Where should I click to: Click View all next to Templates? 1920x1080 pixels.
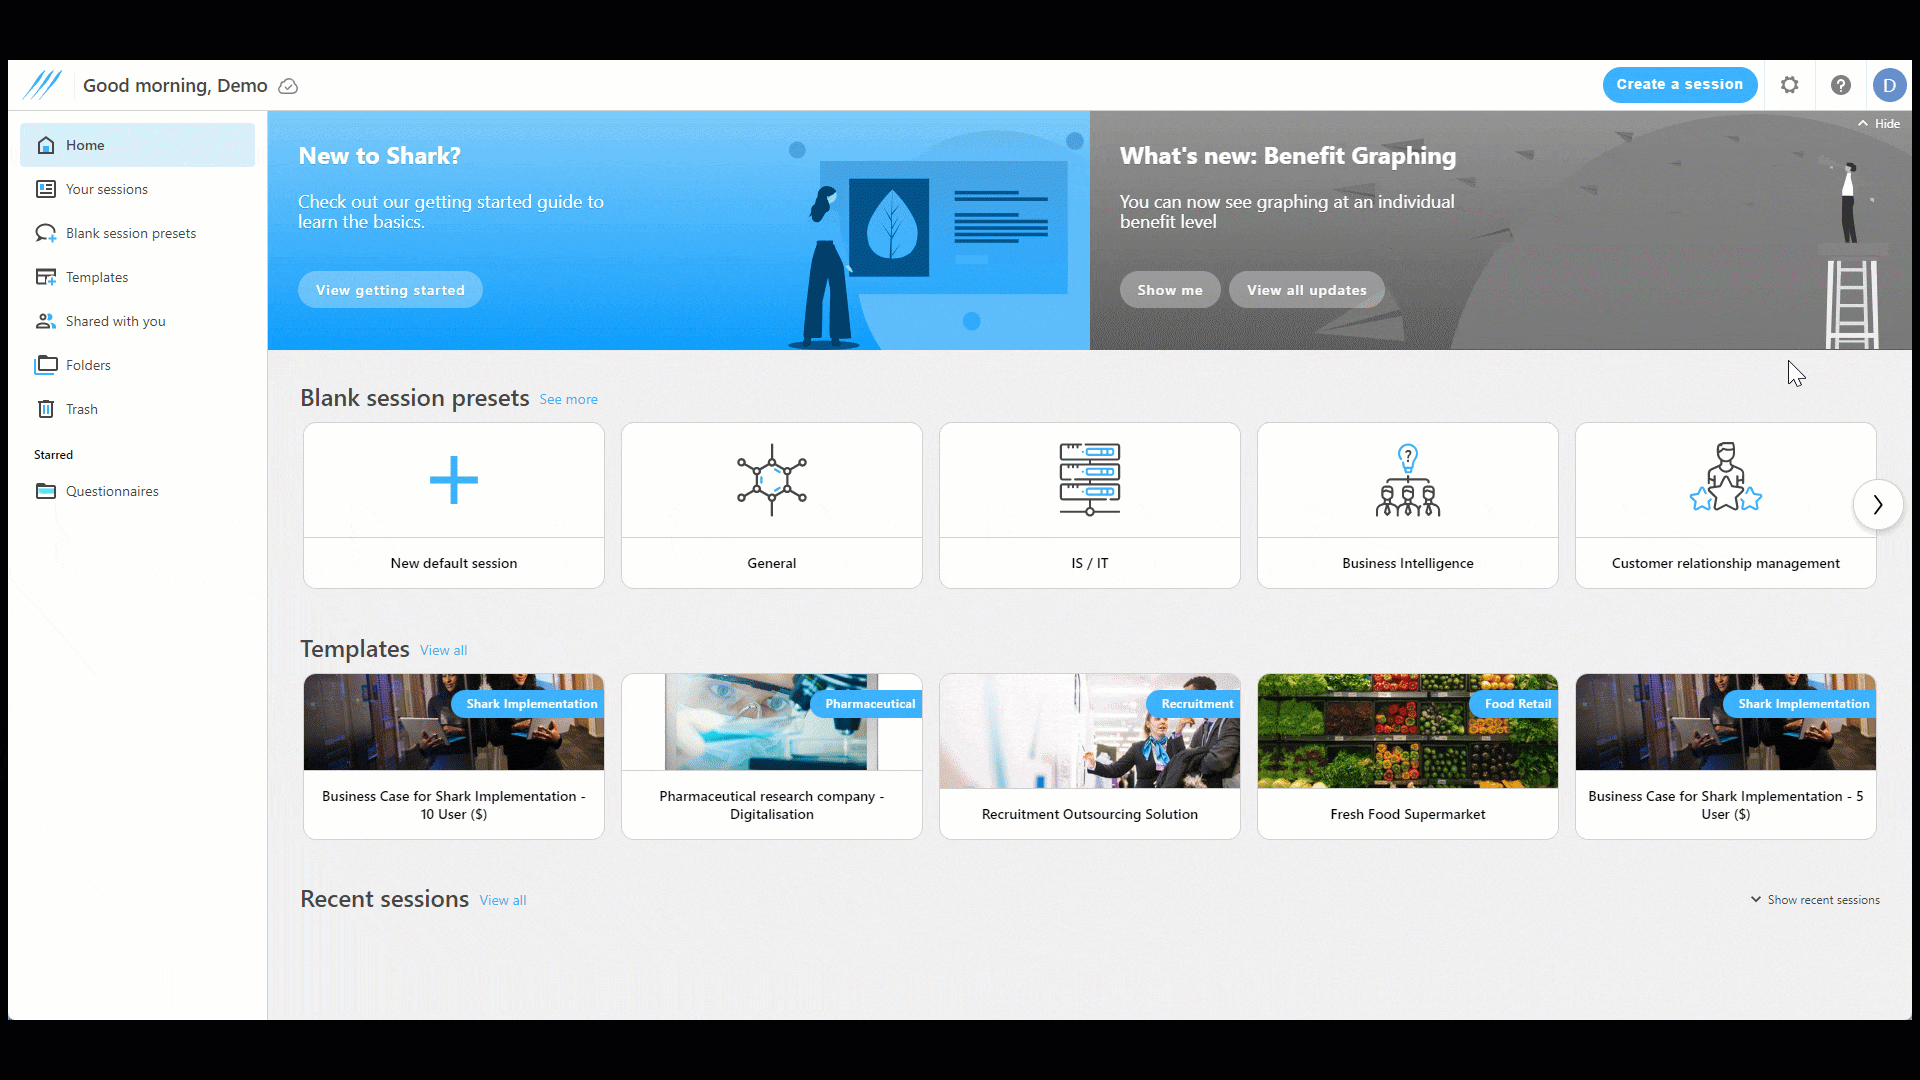tap(444, 651)
